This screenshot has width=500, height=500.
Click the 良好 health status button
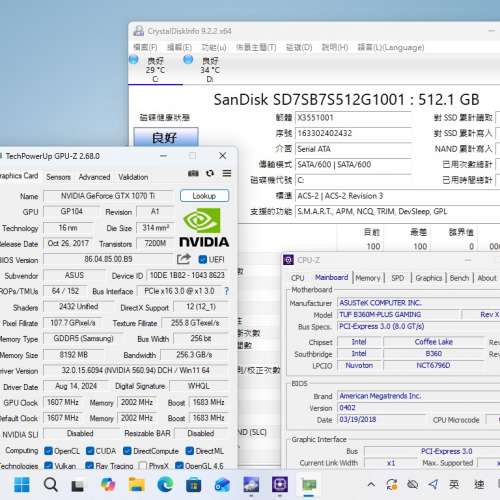[x=166, y=137]
